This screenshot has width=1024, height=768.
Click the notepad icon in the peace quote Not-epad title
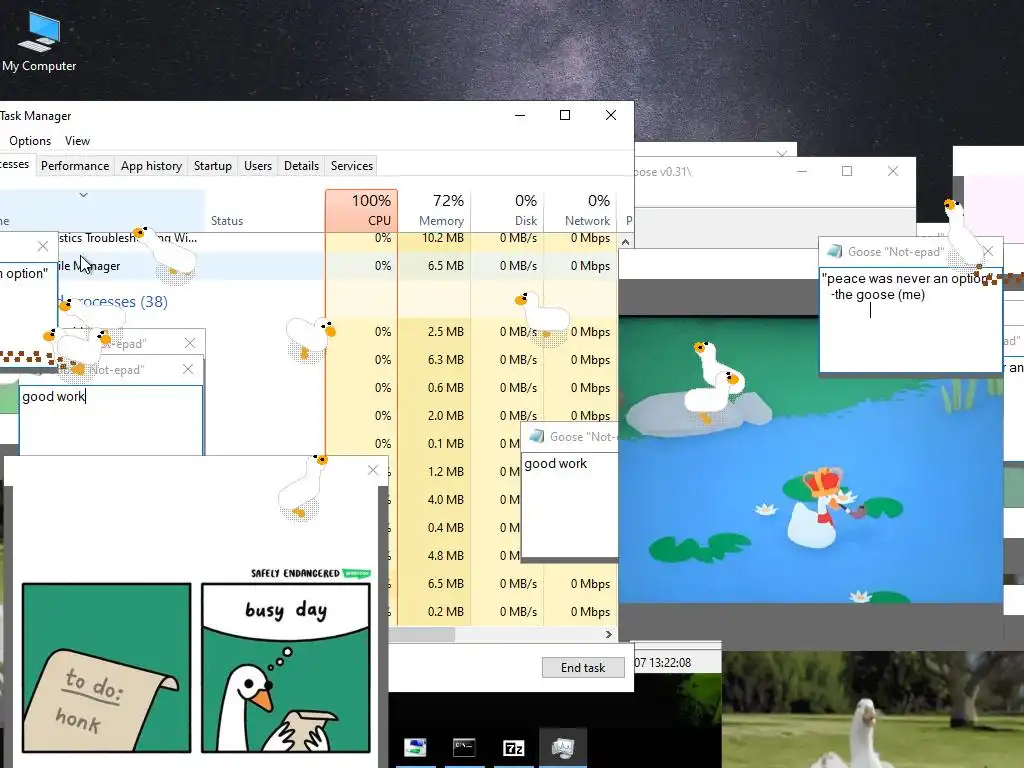tap(835, 251)
